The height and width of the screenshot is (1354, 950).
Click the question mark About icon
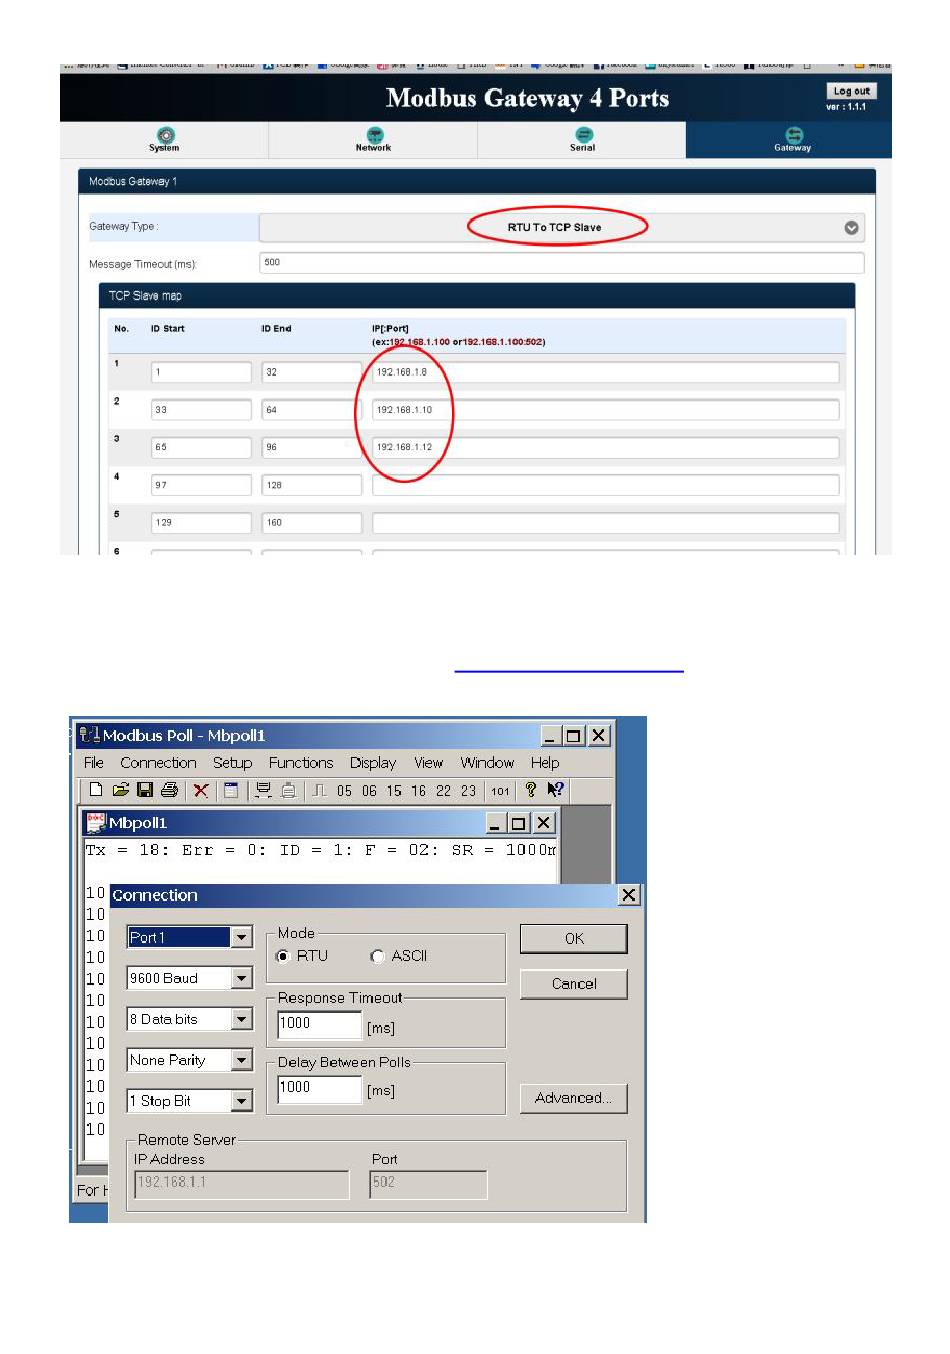pos(531,789)
